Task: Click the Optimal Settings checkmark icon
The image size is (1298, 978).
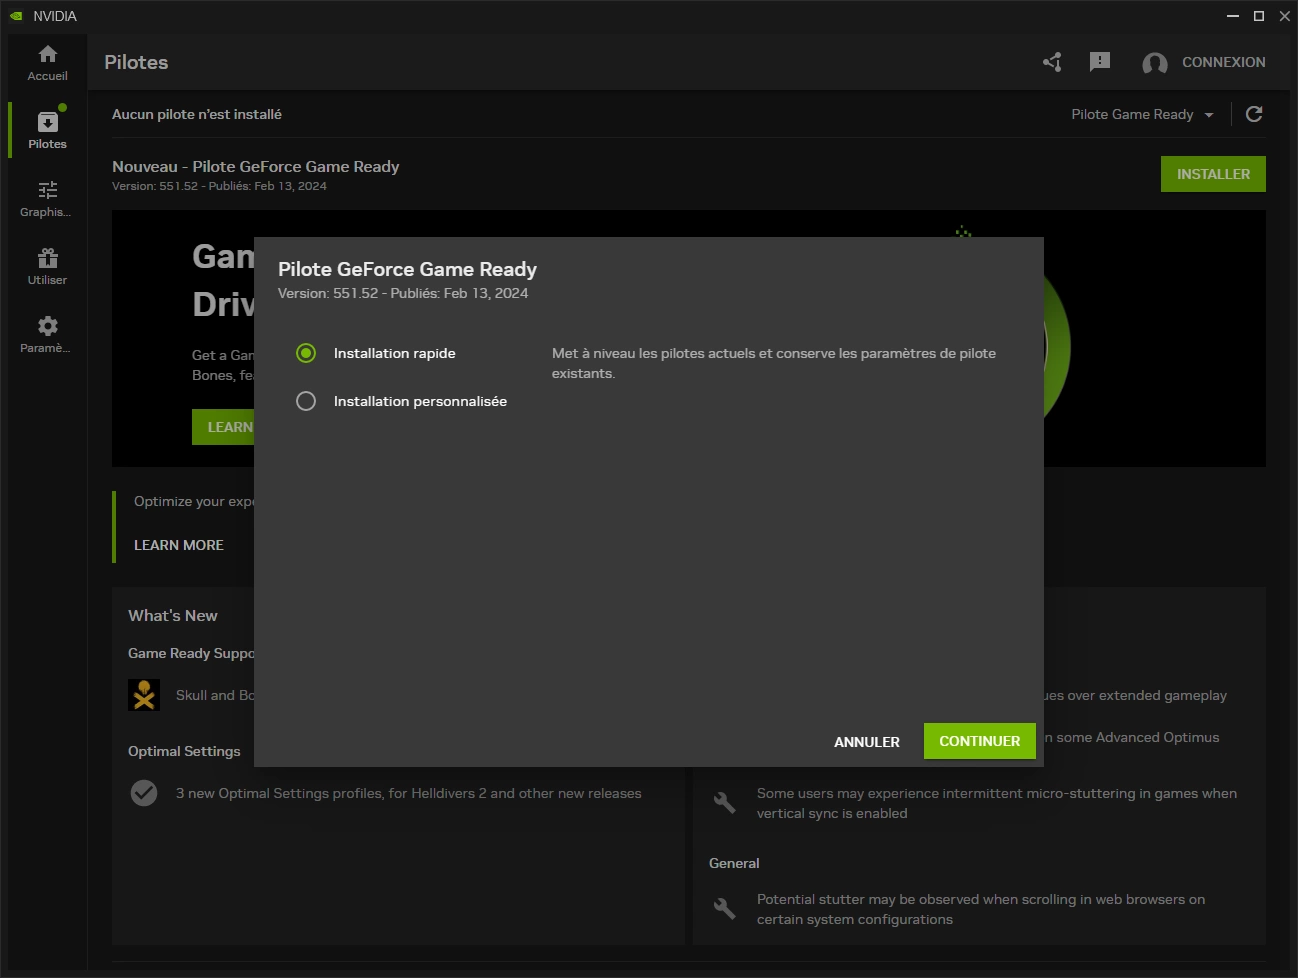Action: [x=144, y=793]
